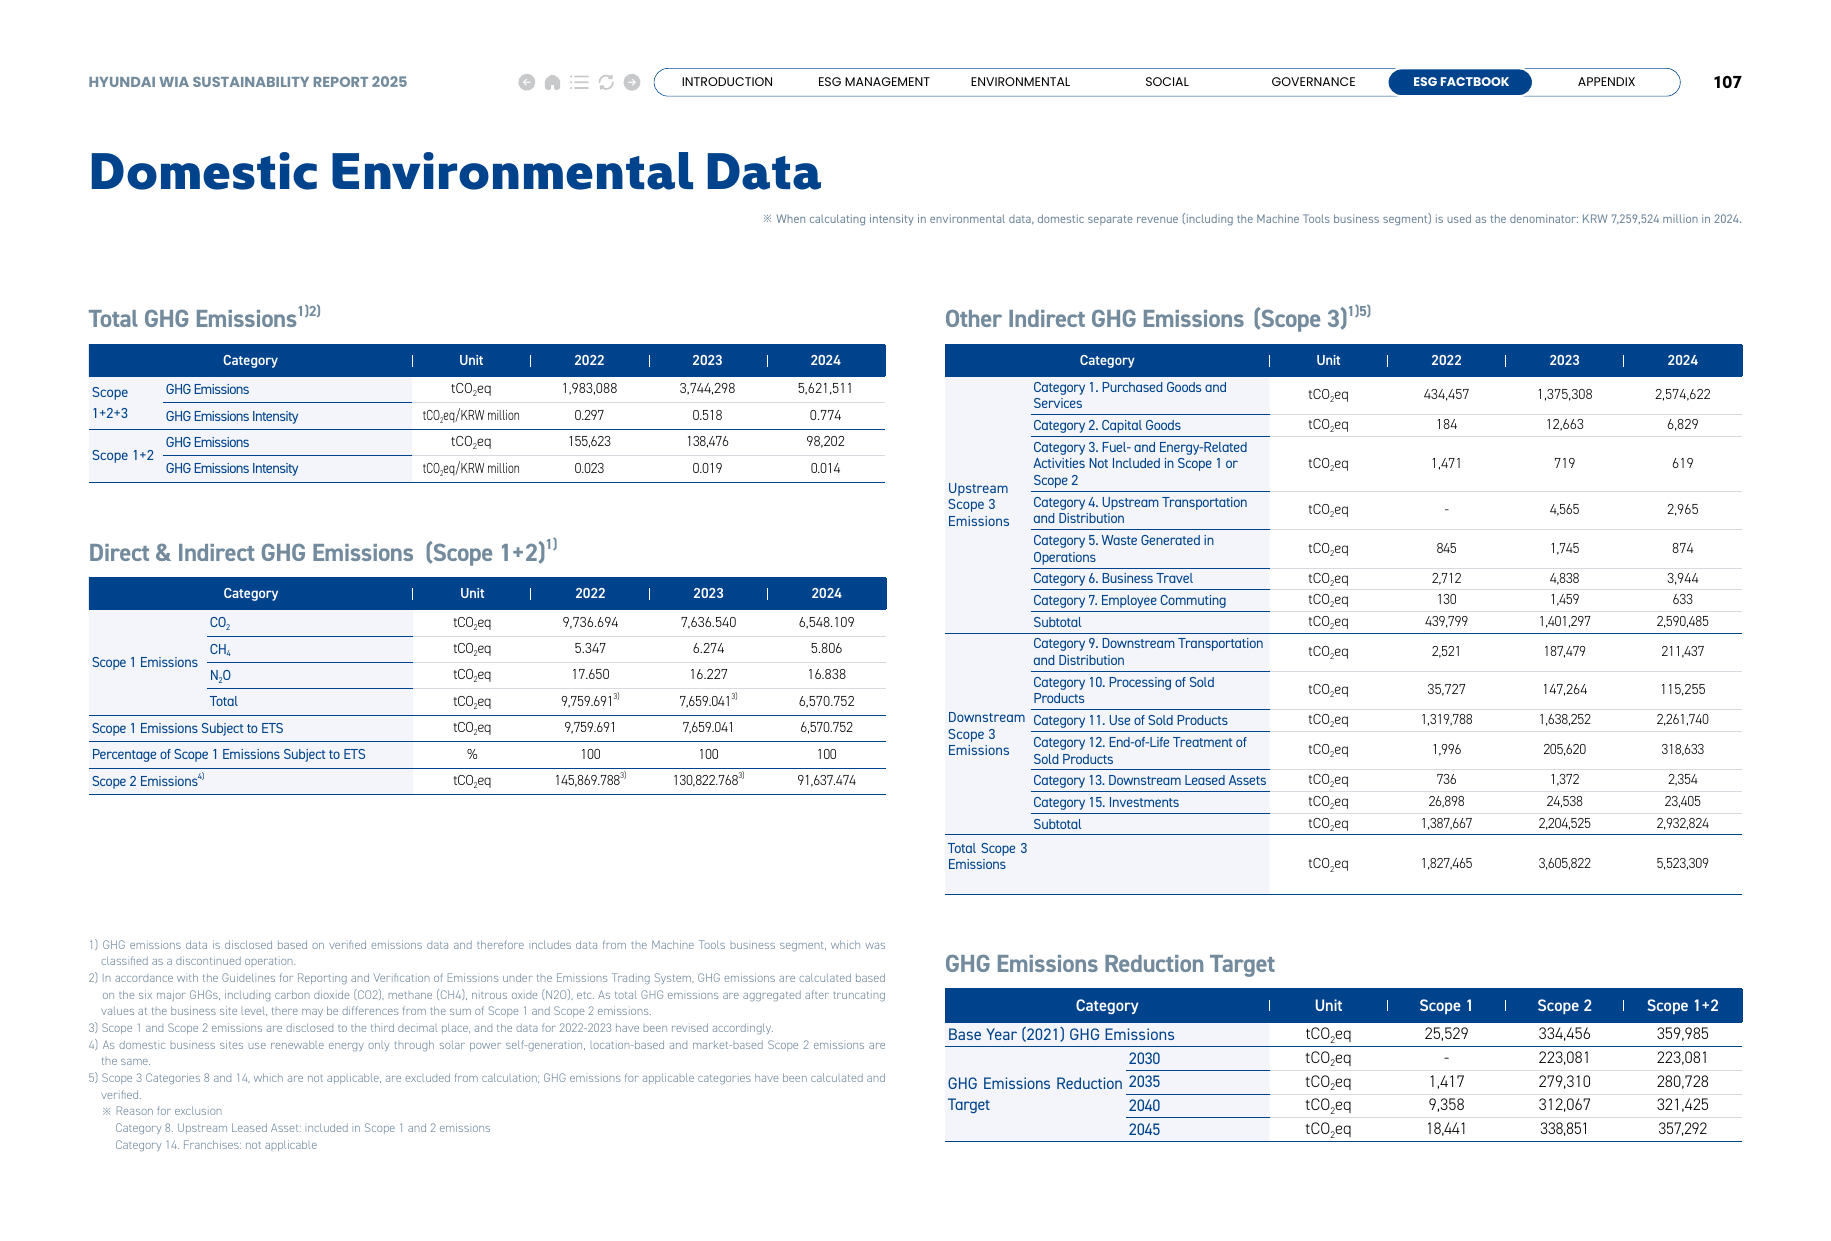Screen dimensions: 1831x1241
Task: Click the page number 107
Action: (x=1727, y=82)
